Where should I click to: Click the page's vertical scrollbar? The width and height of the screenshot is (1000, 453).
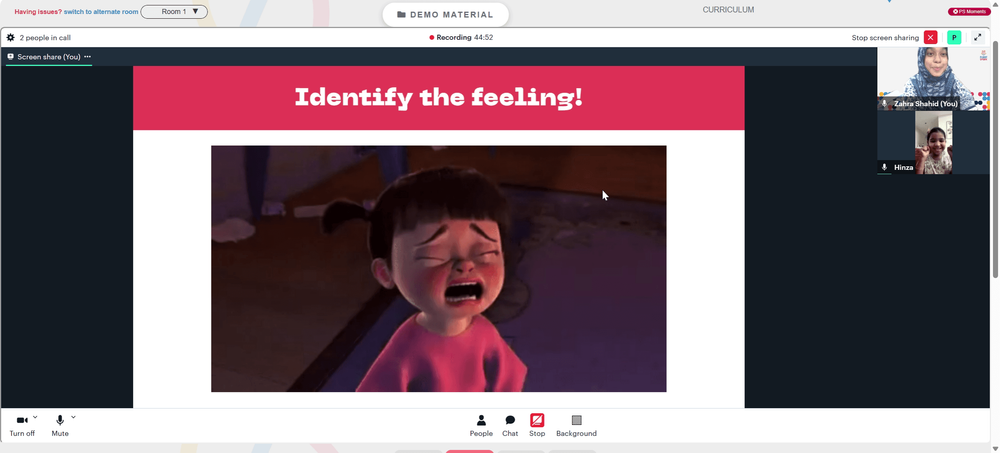click(995, 160)
